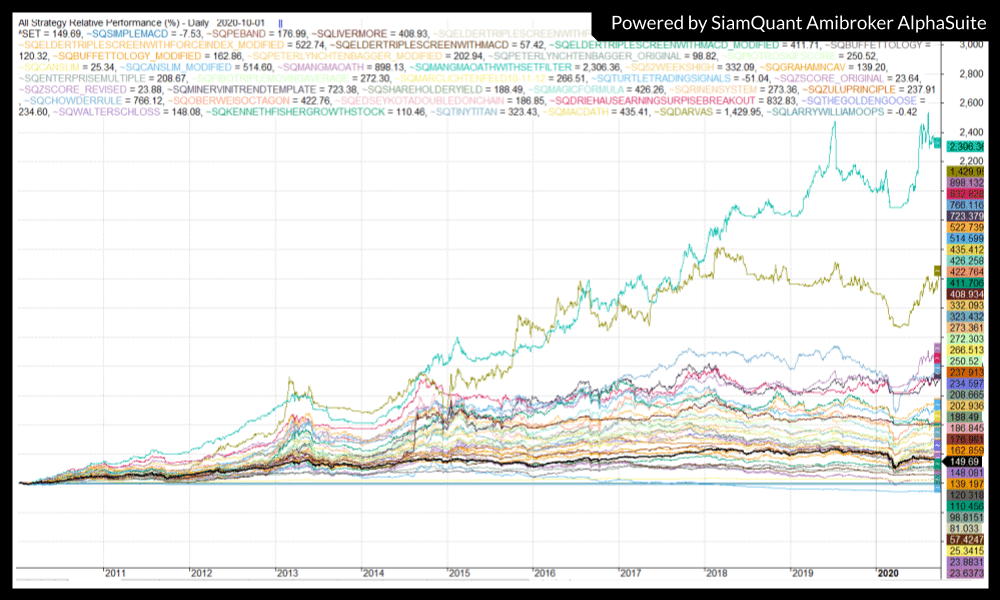Click the blue marker beside date 2020-10-01
Image resolution: width=1000 pixels, height=600 pixels.
click(280, 21)
